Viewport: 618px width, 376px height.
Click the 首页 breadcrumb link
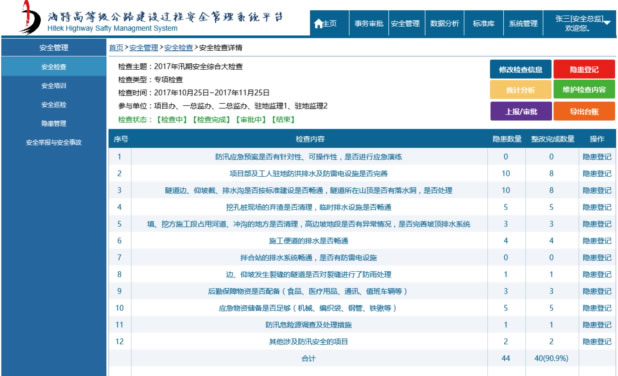point(116,48)
